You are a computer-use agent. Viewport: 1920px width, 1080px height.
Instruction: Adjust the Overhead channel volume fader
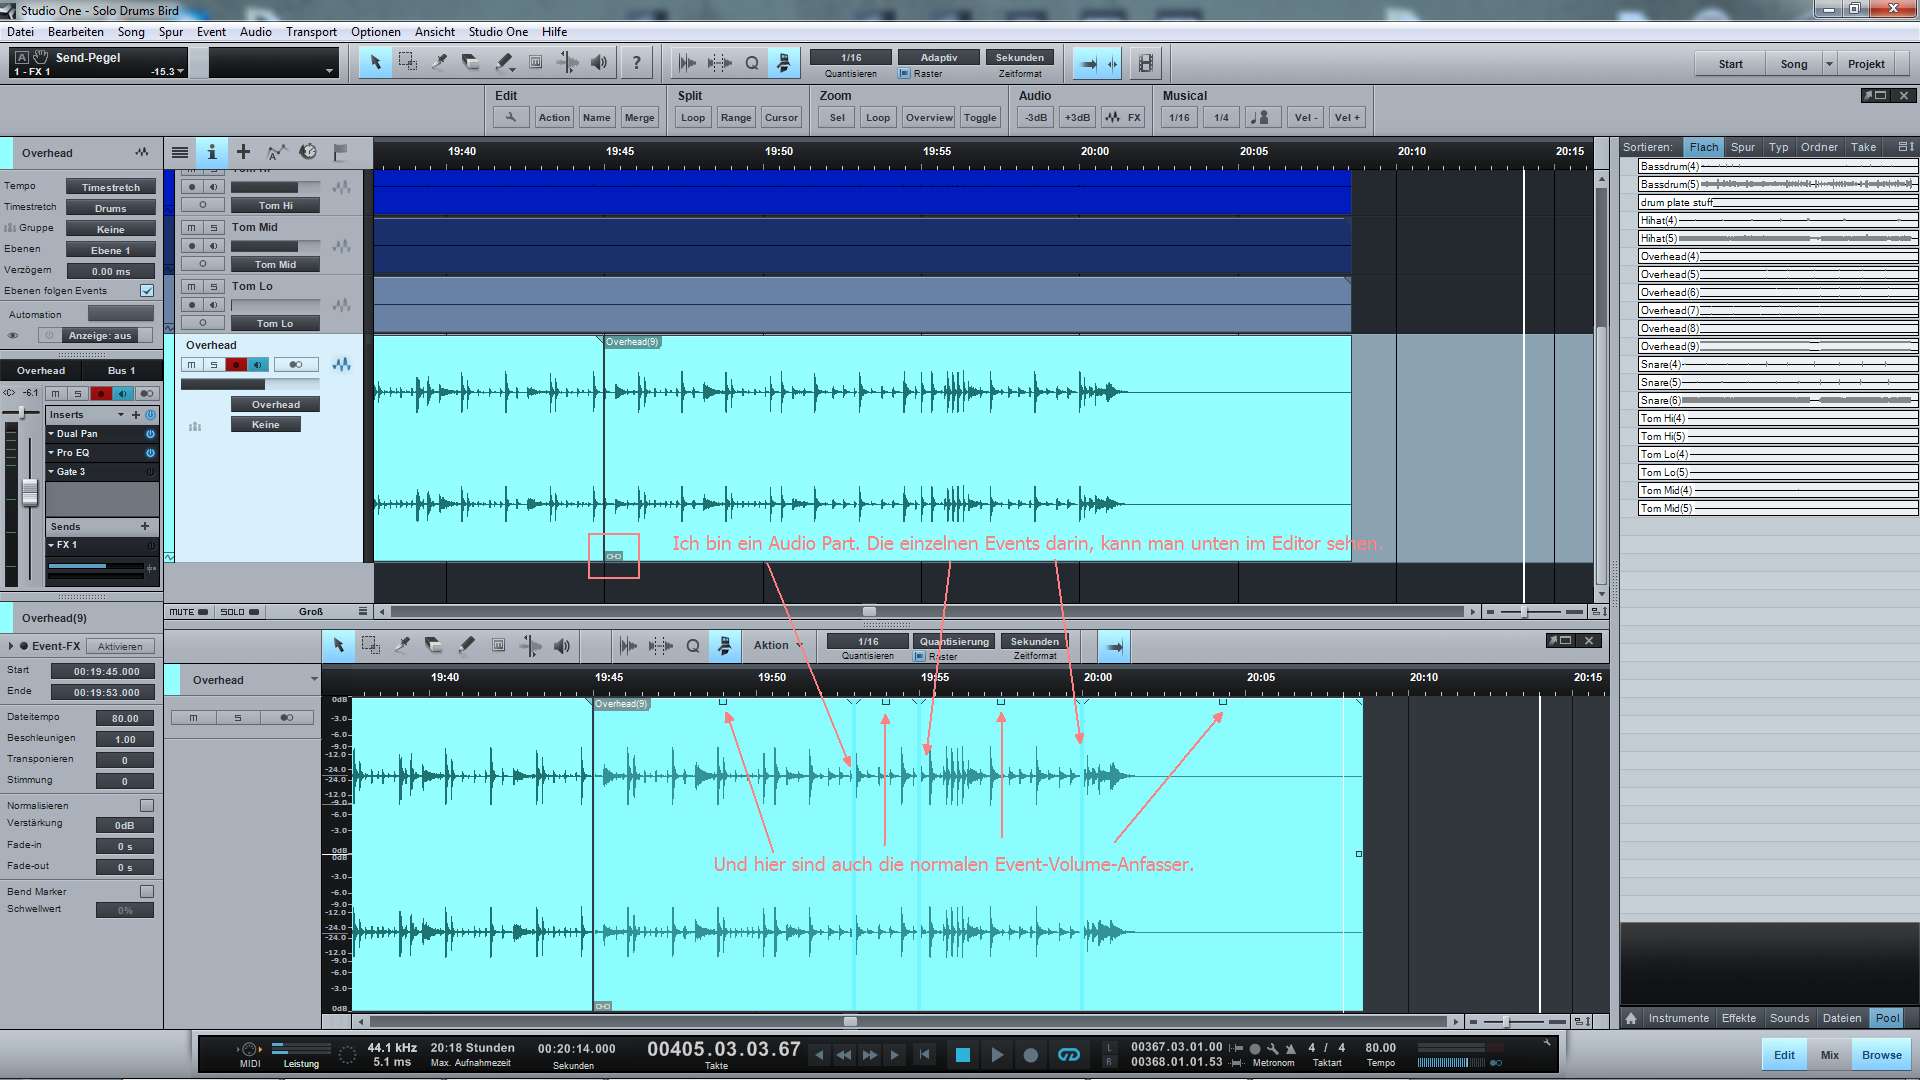30,492
